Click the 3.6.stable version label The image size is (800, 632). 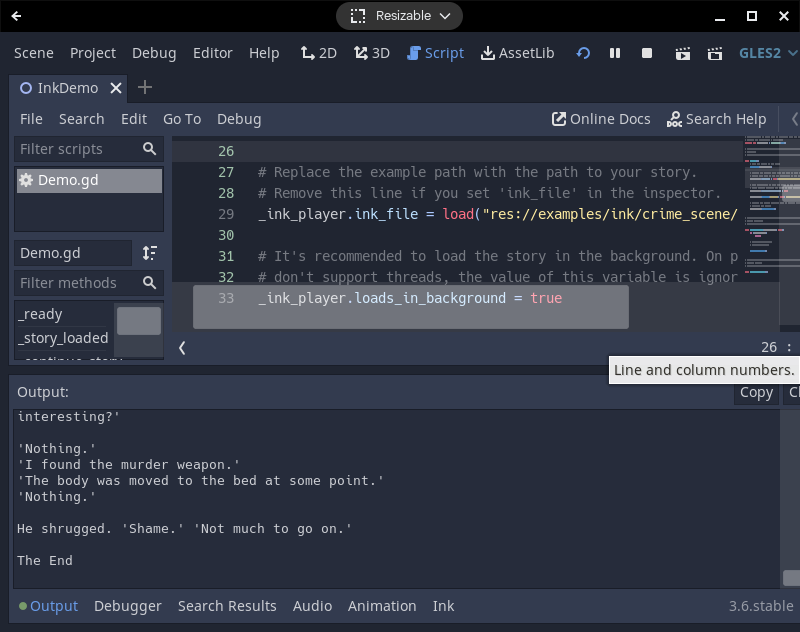(x=761, y=606)
